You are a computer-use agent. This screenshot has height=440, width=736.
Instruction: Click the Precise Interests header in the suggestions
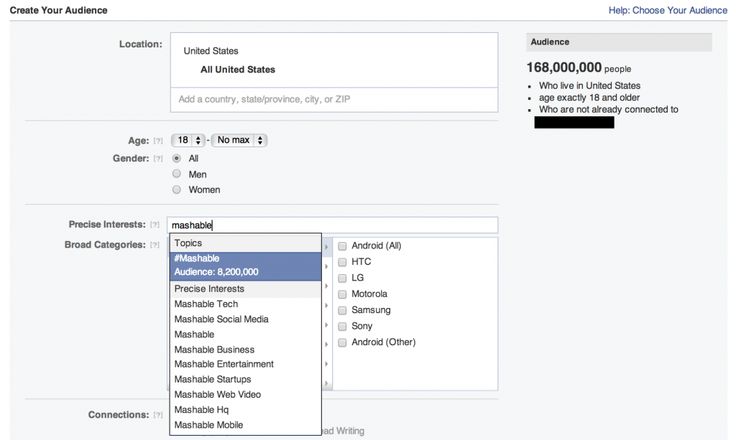coord(245,289)
